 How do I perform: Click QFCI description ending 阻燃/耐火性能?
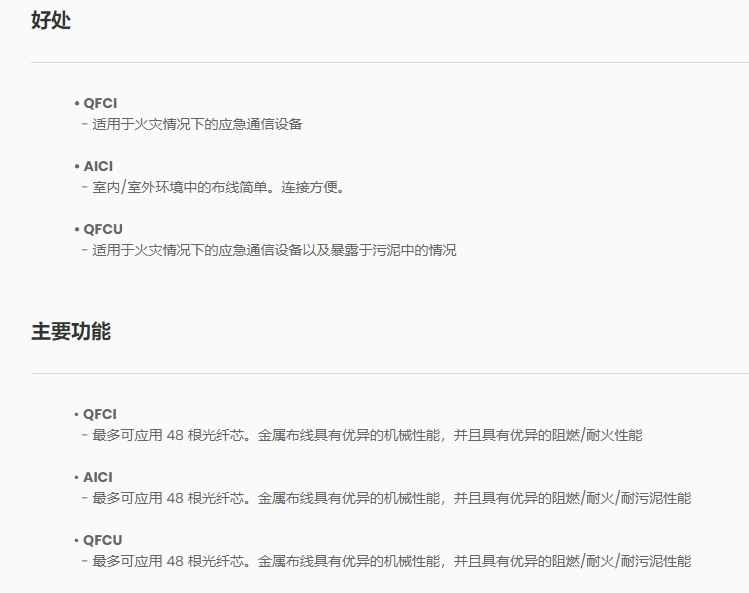[x=367, y=435]
